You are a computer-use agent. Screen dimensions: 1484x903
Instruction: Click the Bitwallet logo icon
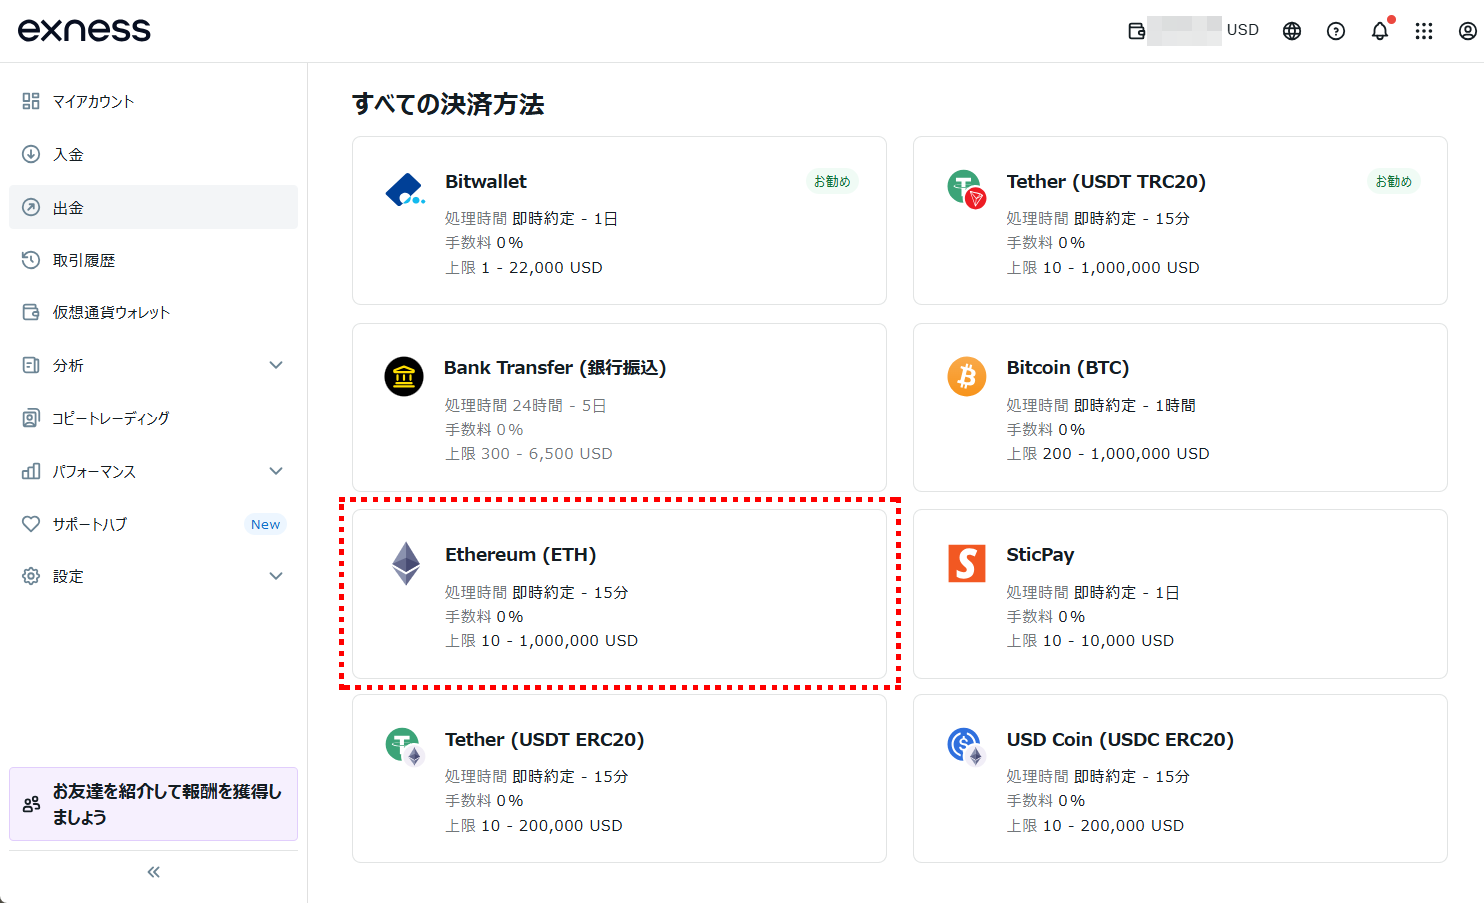[x=405, y=190]
